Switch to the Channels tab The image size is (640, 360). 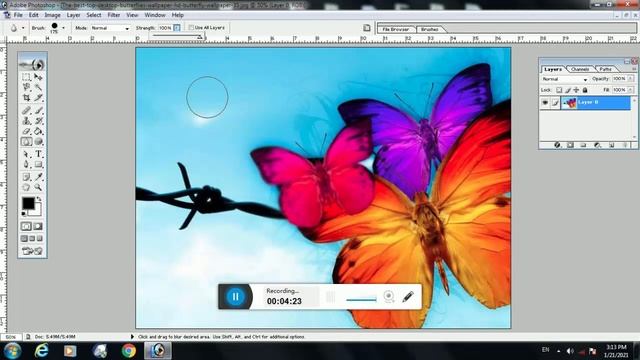click(580, 69)
